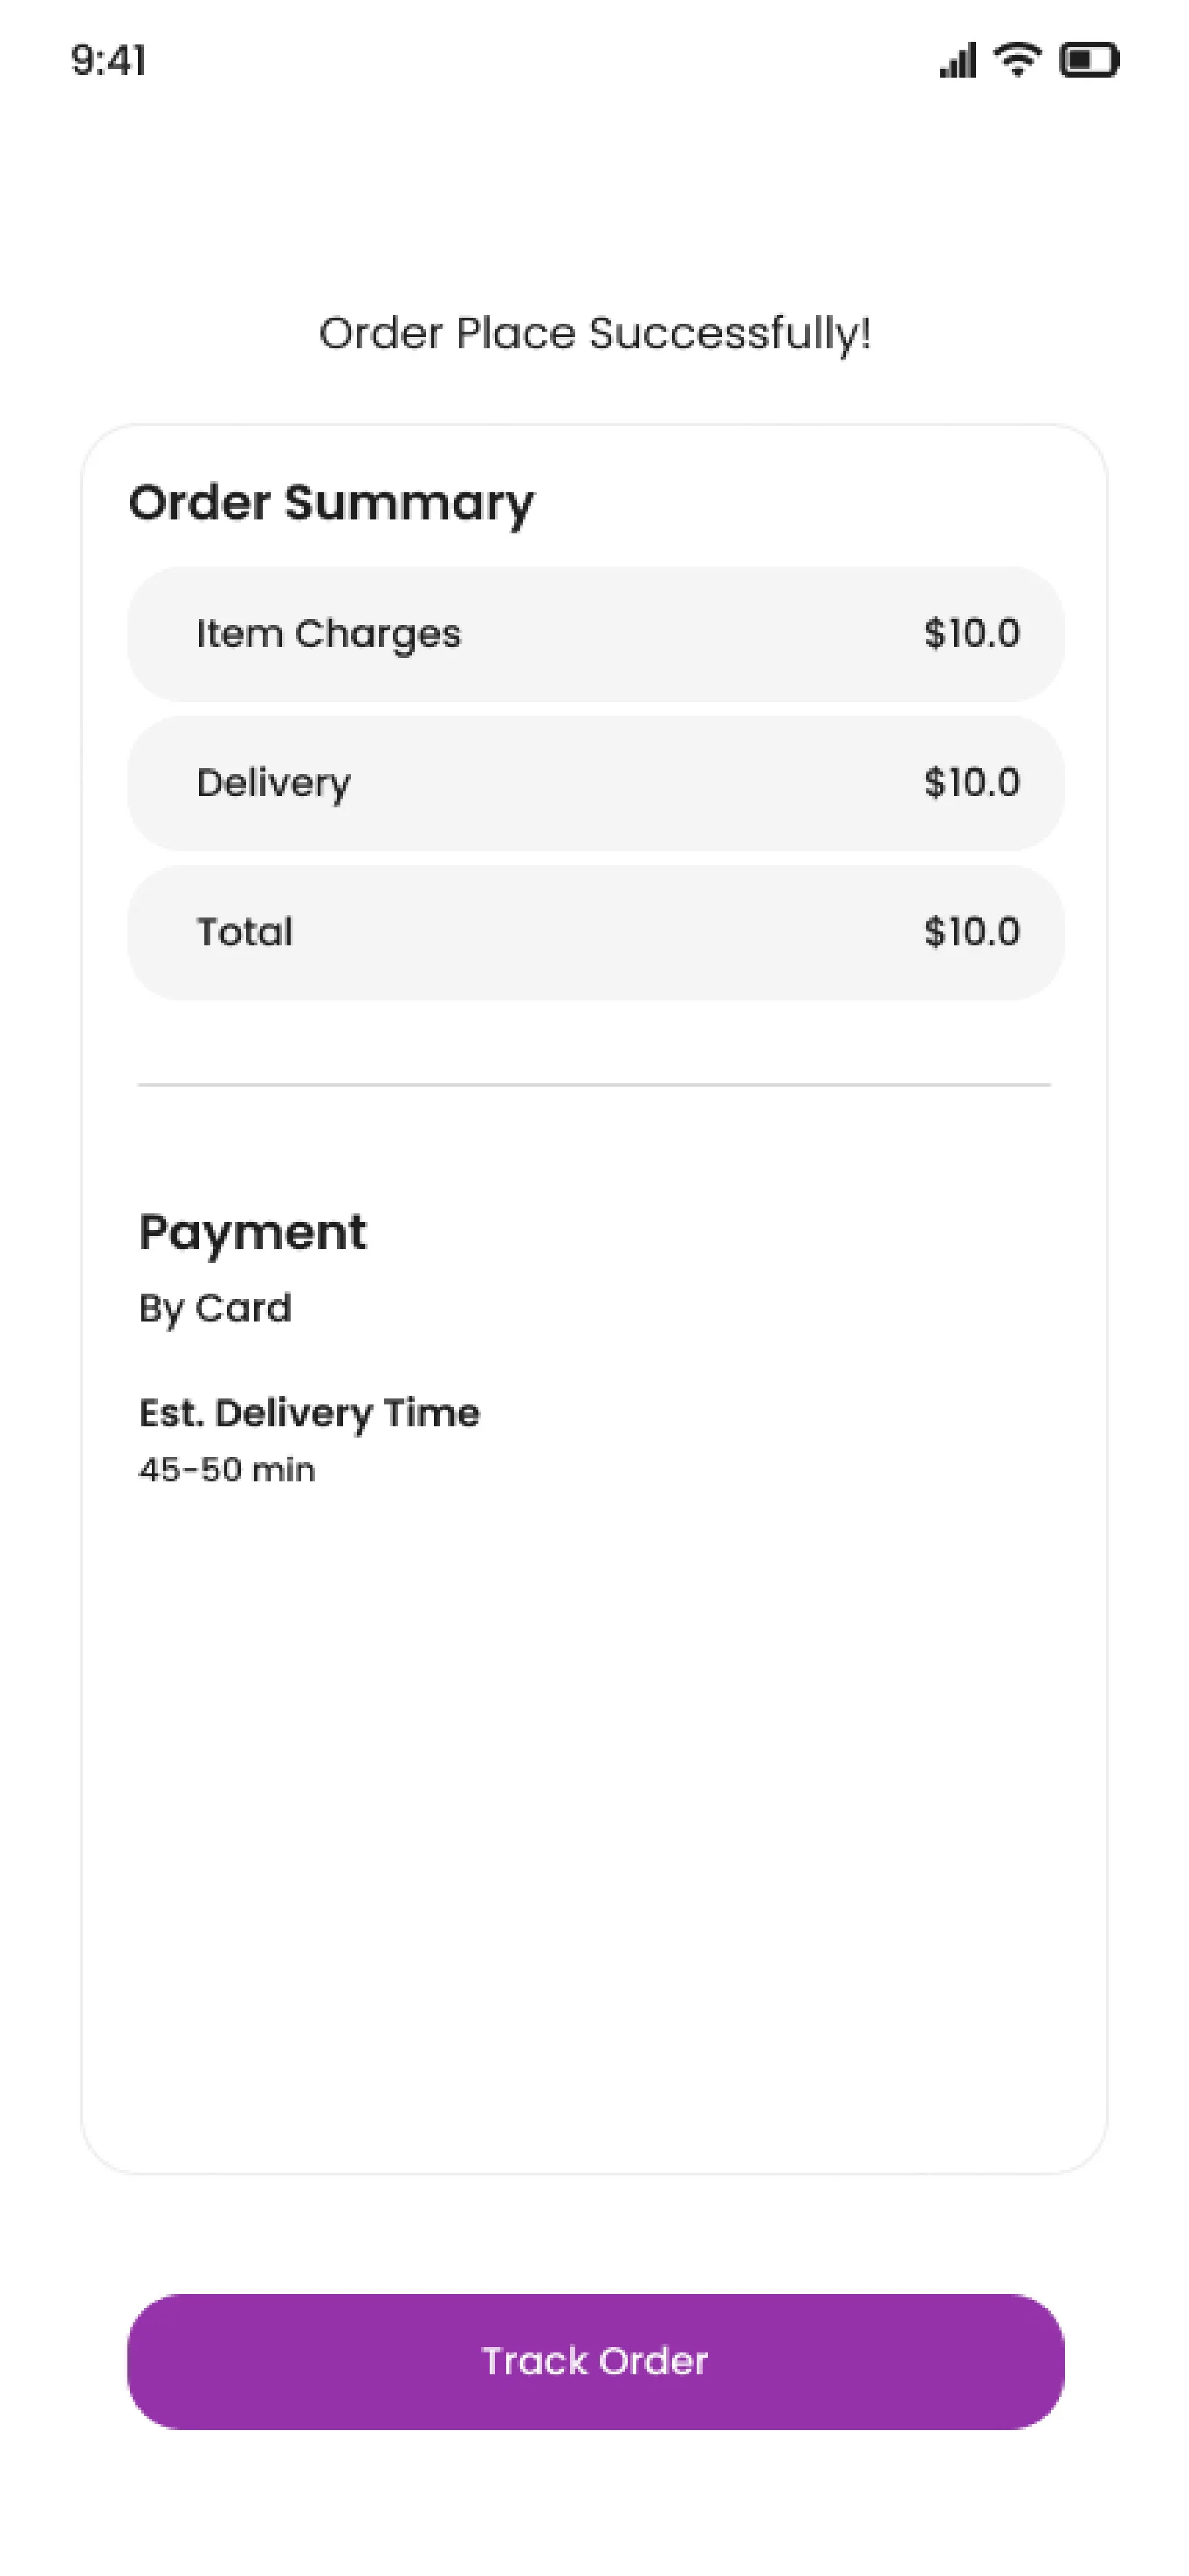Viewport: 1189px width, 2576px height.
Task: Tap the Item Charges $10.0 amount
Action: tap(972, 634)
